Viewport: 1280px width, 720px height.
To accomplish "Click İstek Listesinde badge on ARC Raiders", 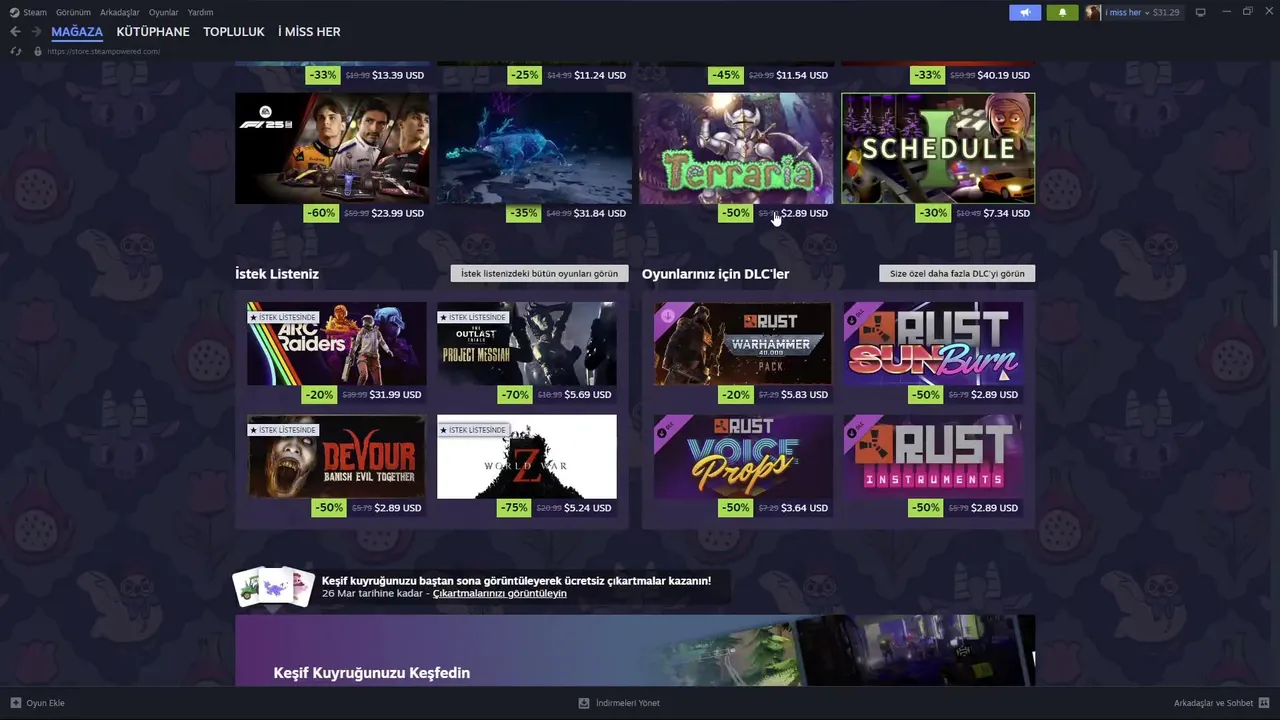I will (283, 317).
